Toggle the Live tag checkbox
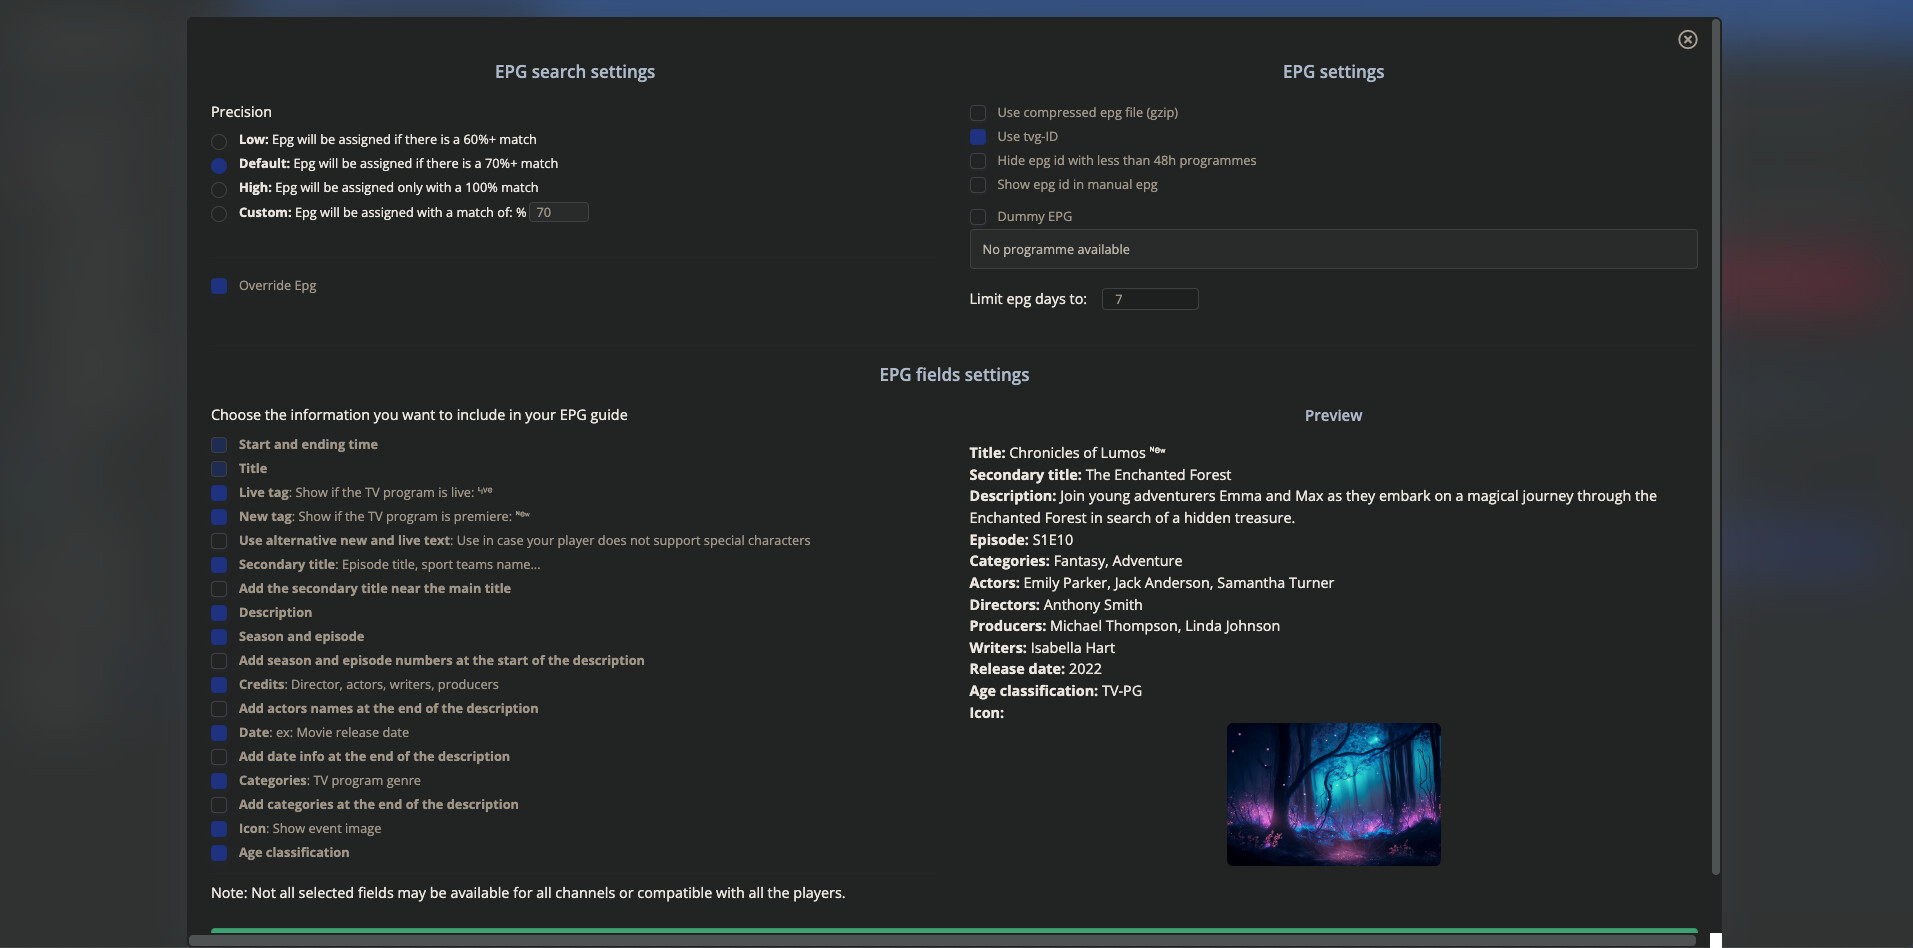1913x948 pixels. tap(219, 493)
